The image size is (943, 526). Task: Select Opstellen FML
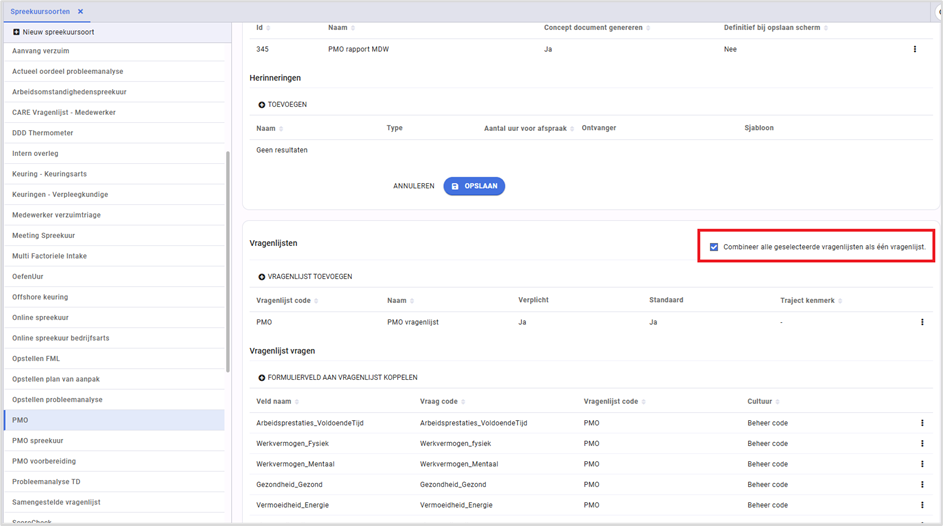coord(114,359)
